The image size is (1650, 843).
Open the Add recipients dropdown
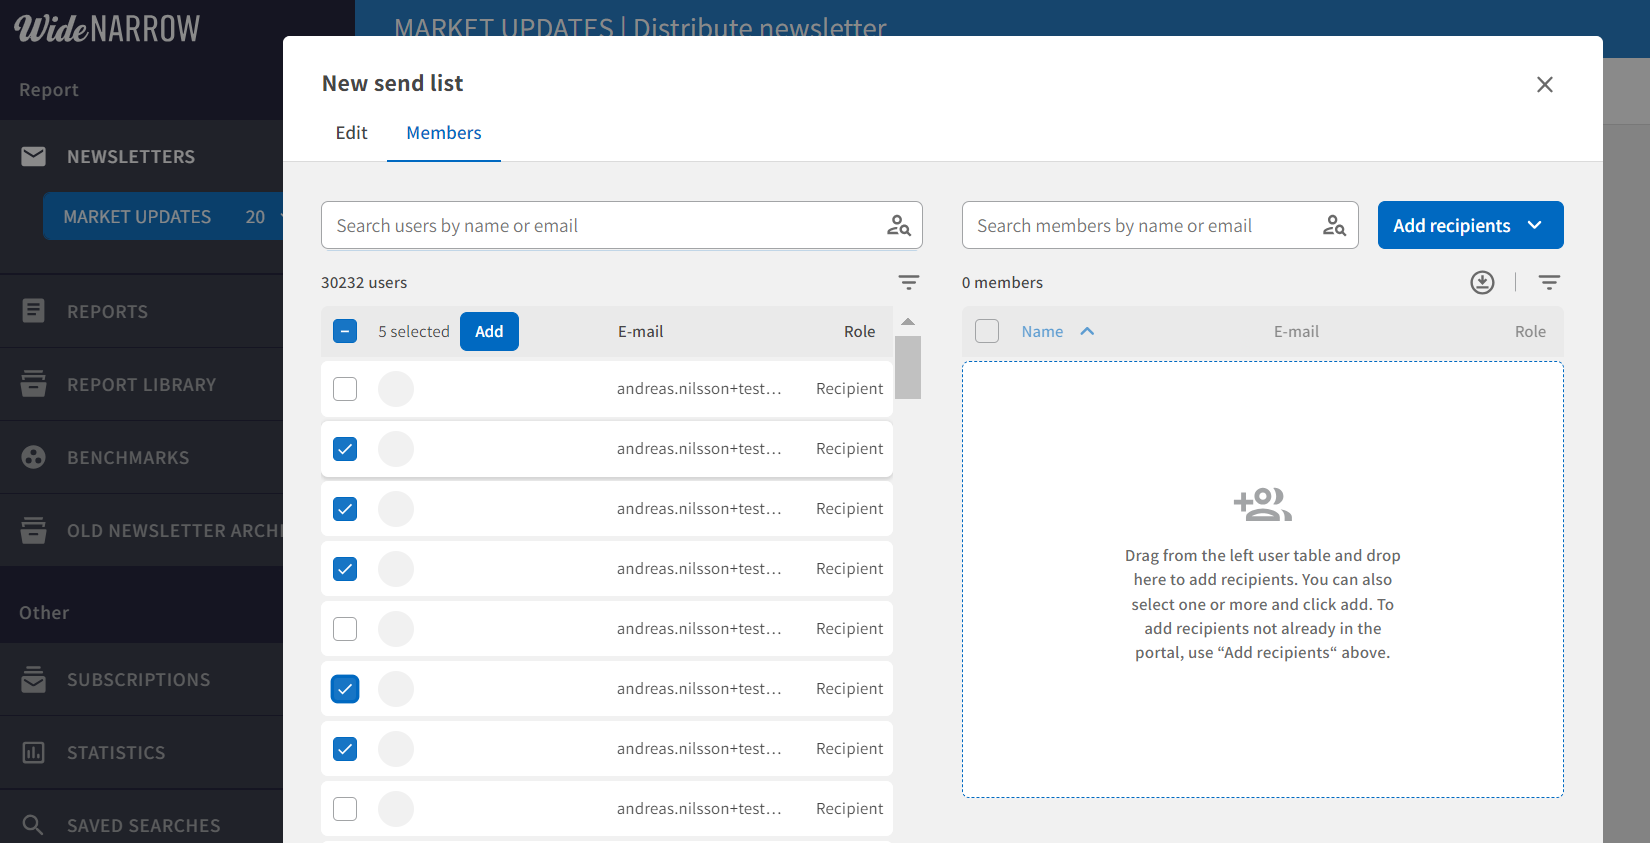tap(1470, 226)
